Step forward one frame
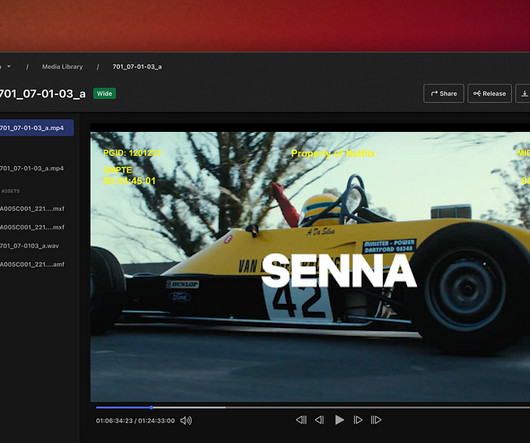The width and height of the screenshot is (530, 443). click(358, 420)
